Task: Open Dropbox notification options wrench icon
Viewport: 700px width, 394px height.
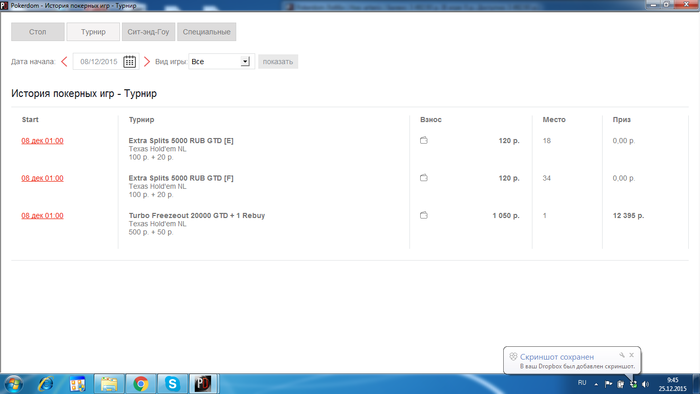Action: (622, 355)
